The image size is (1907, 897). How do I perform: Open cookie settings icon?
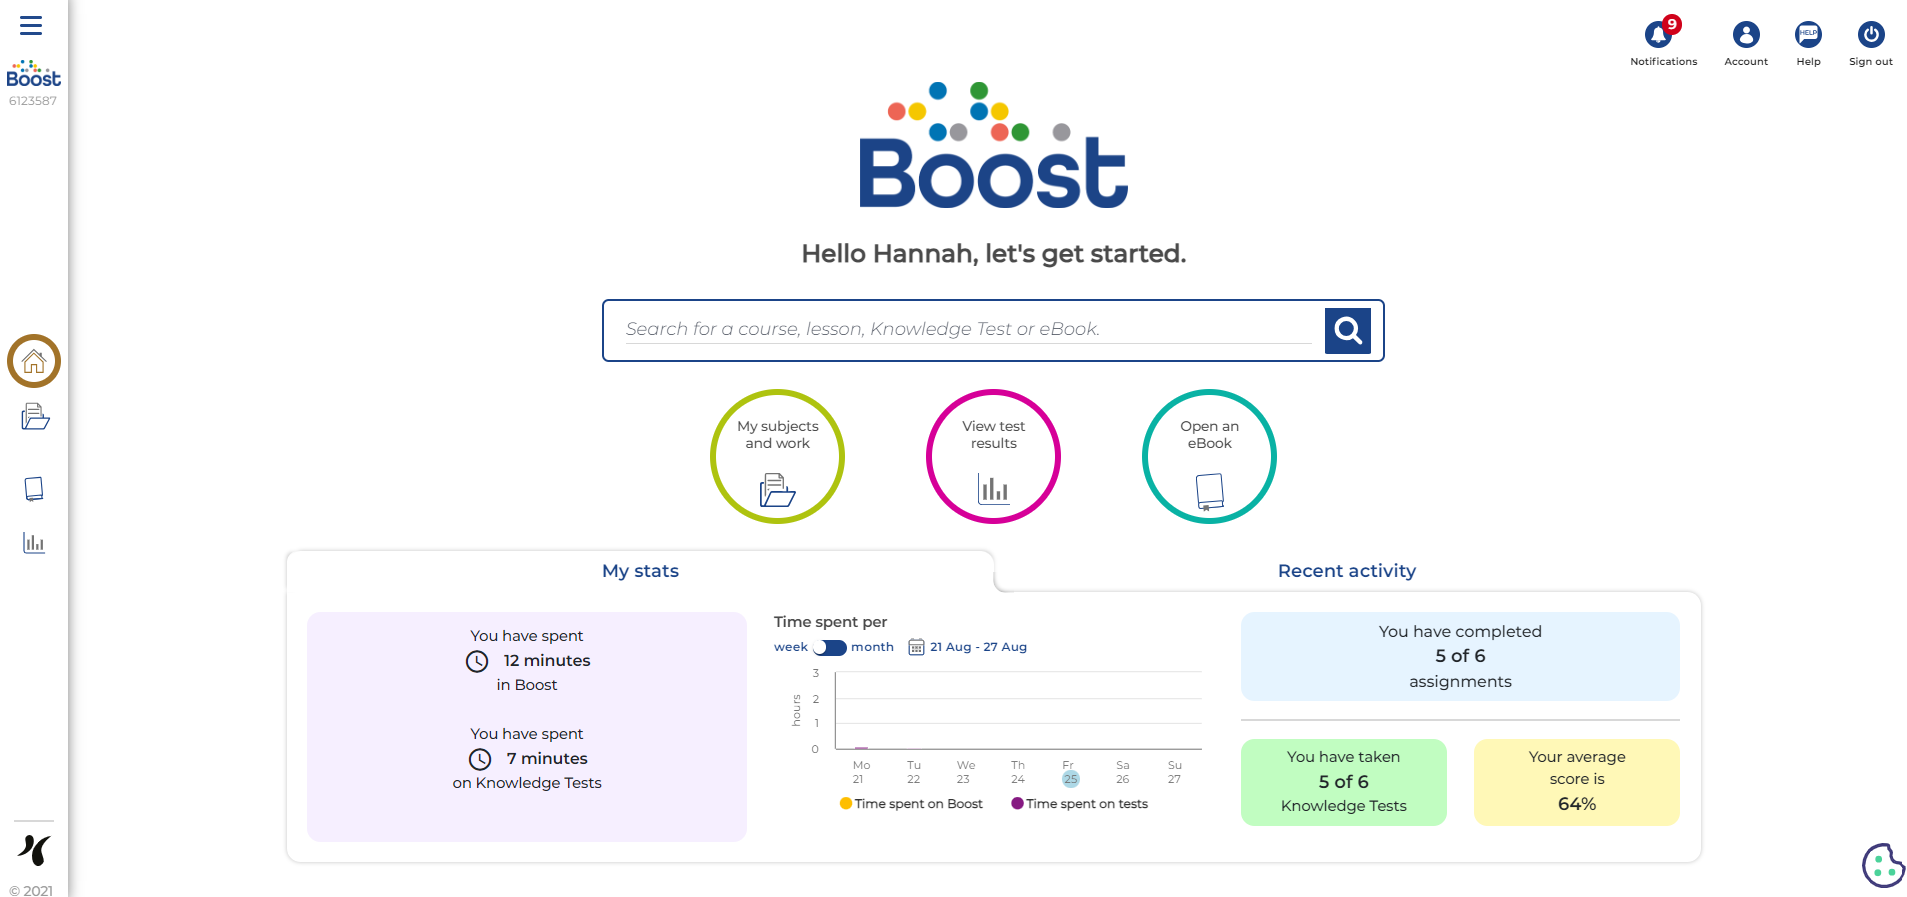[x=1882, y=865]
